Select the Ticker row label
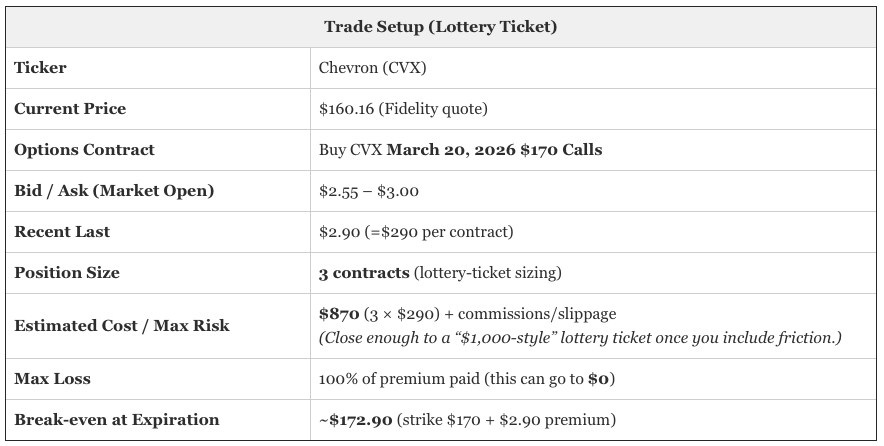This screenshot has height=446, width=884. click(40, 68)
